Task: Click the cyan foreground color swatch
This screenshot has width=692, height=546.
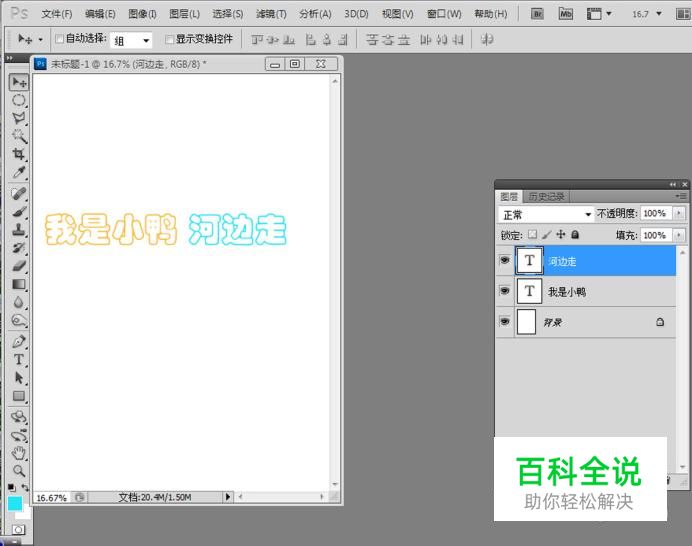Action: [x=15, y=503]
